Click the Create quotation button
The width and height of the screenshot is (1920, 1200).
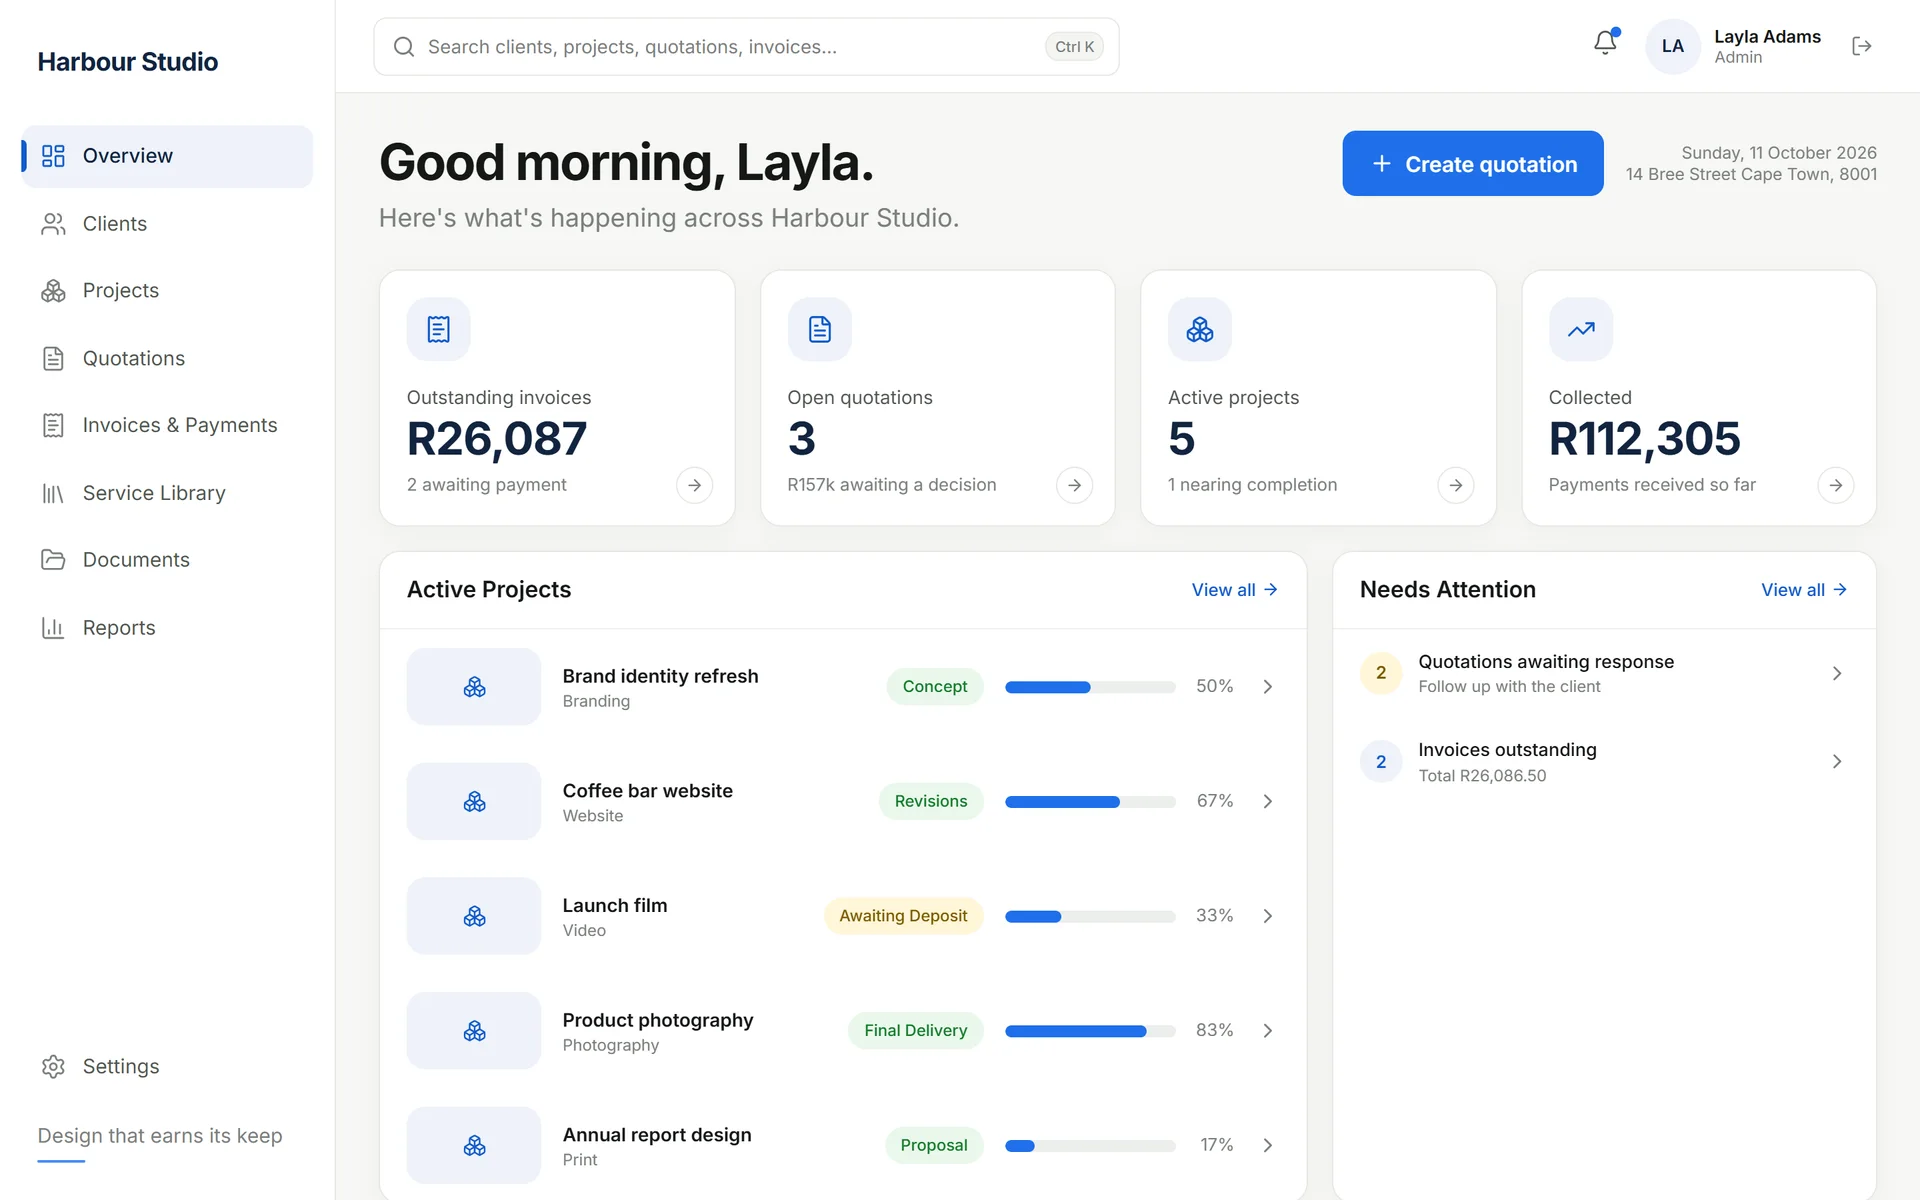[1473, 164]
